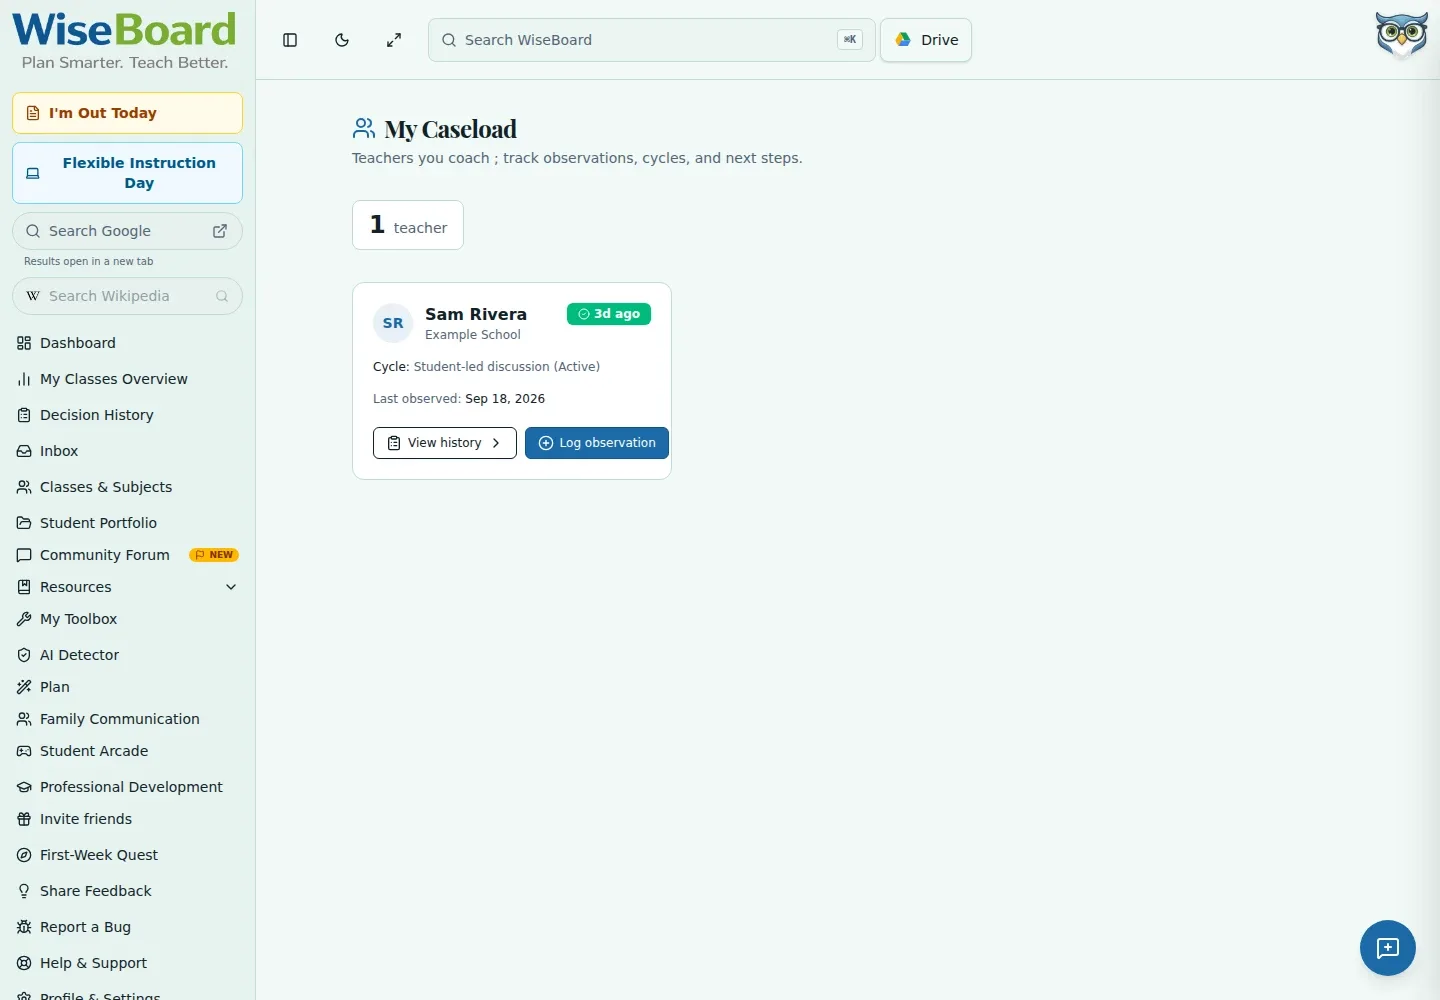Launch the AI Detector

tap(127, 655)
